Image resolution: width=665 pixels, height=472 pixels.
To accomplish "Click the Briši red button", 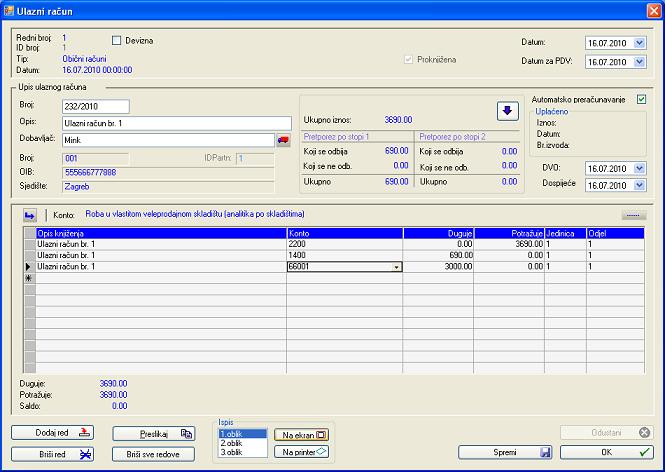I will [53, 454].
